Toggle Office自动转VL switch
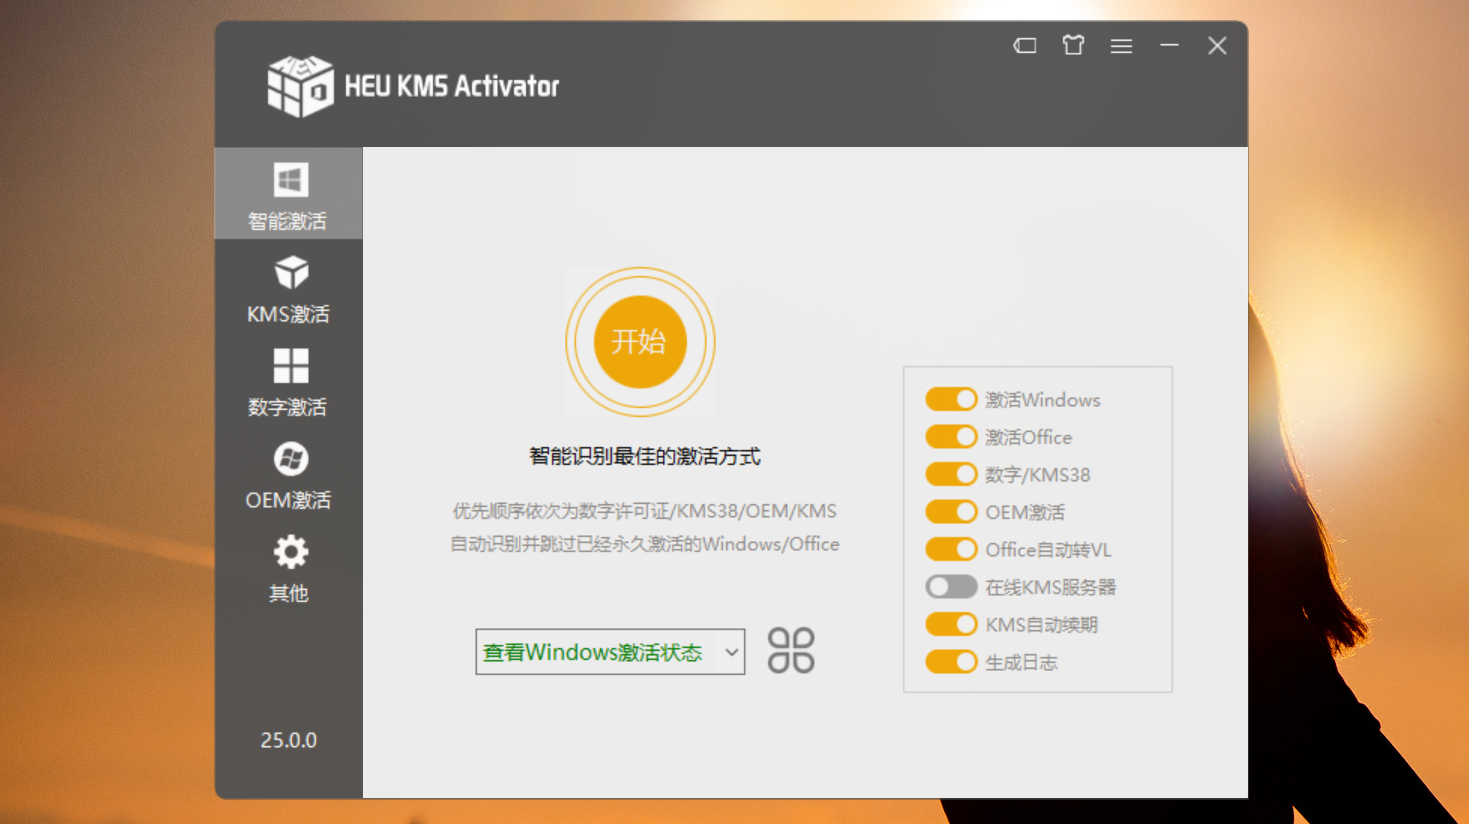This screenshot has width=1469, height=824. pos(951,549)
